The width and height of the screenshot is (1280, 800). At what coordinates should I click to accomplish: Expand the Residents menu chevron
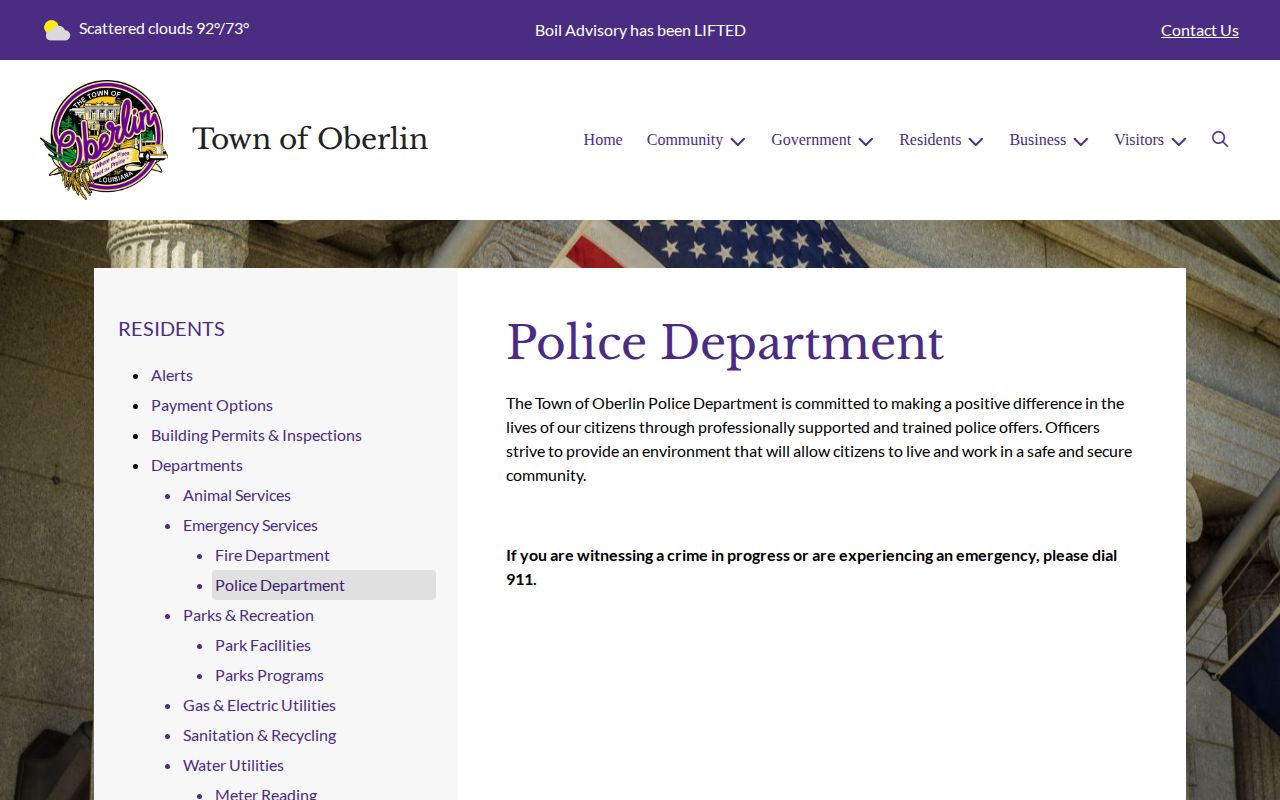coord(976,141)
